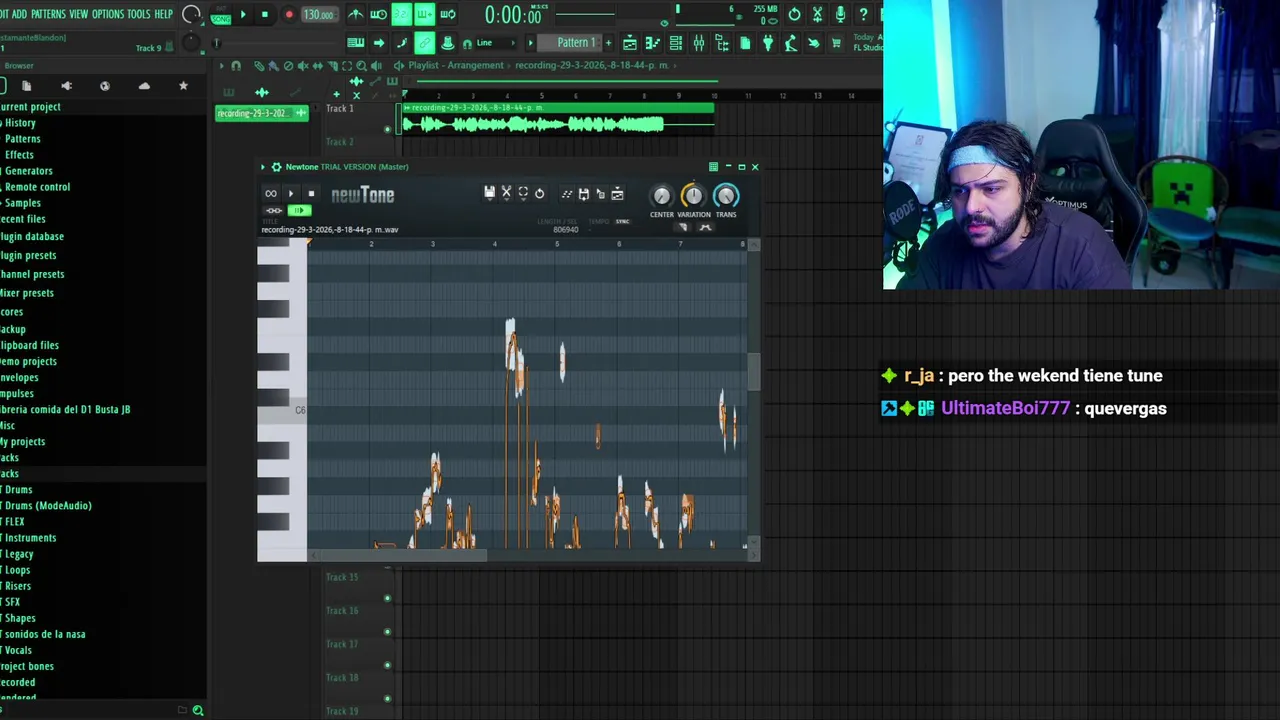Open the Browser view icon in toolbar
The image size is (1280, 720).
tap(722, 42)
